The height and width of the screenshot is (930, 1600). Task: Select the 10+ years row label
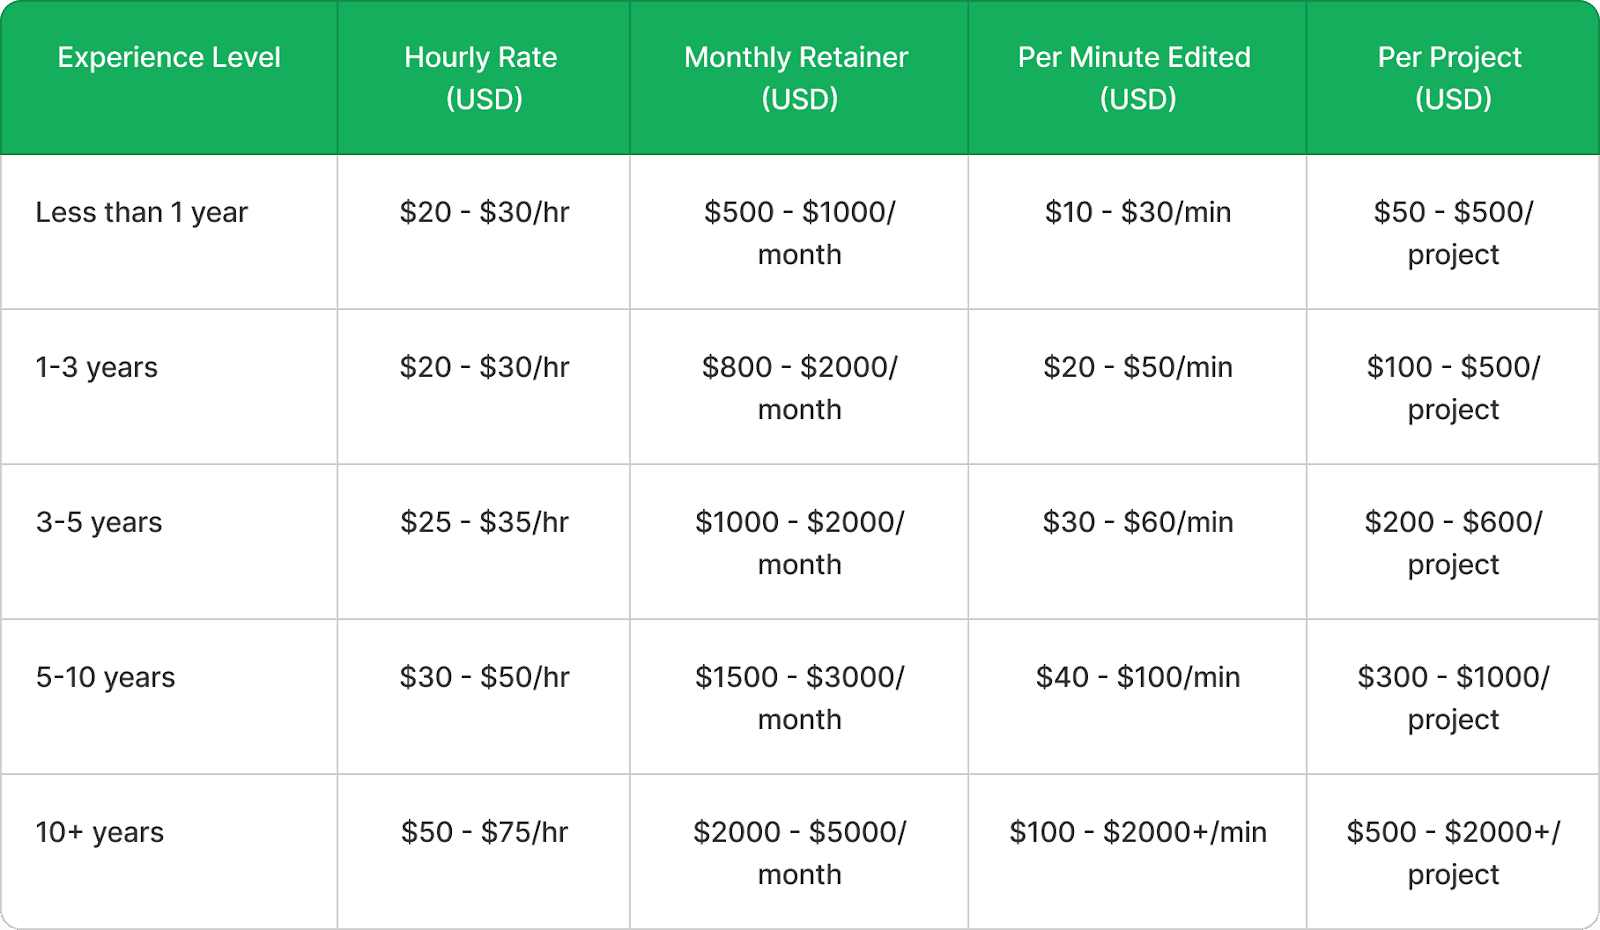(100, 833)
